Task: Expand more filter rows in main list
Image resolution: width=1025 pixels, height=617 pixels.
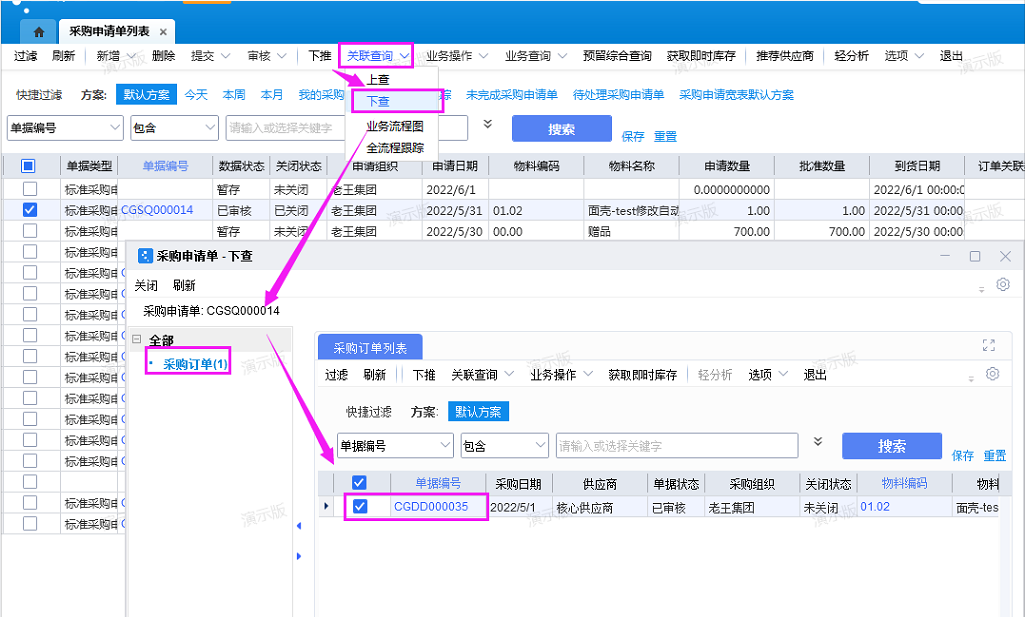Action: click(x=488, y=124)
